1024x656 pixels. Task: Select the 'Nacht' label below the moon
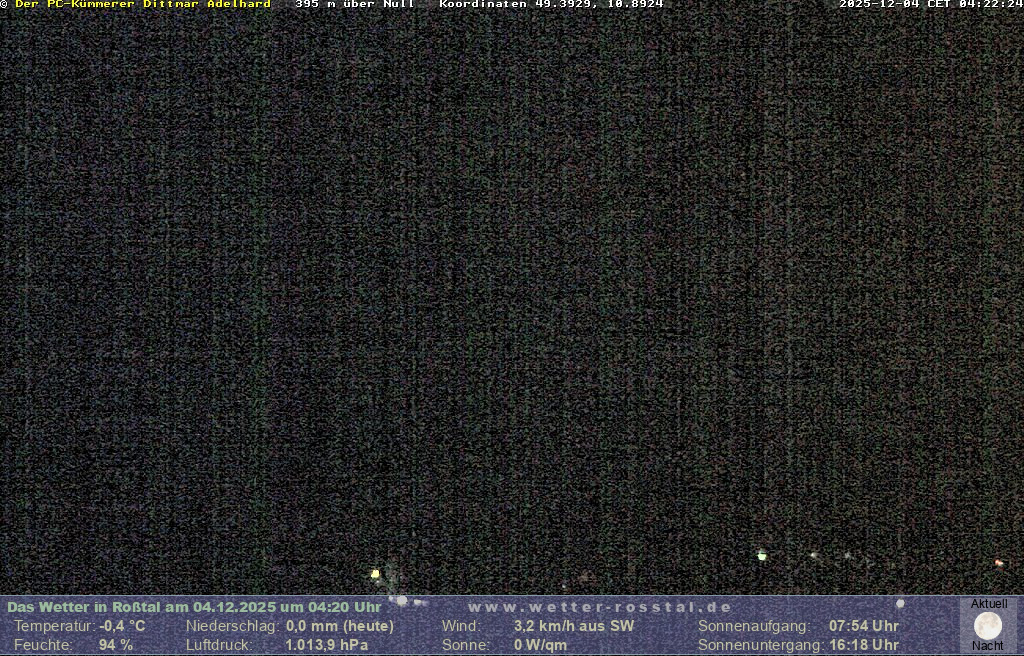coord(988,646)
